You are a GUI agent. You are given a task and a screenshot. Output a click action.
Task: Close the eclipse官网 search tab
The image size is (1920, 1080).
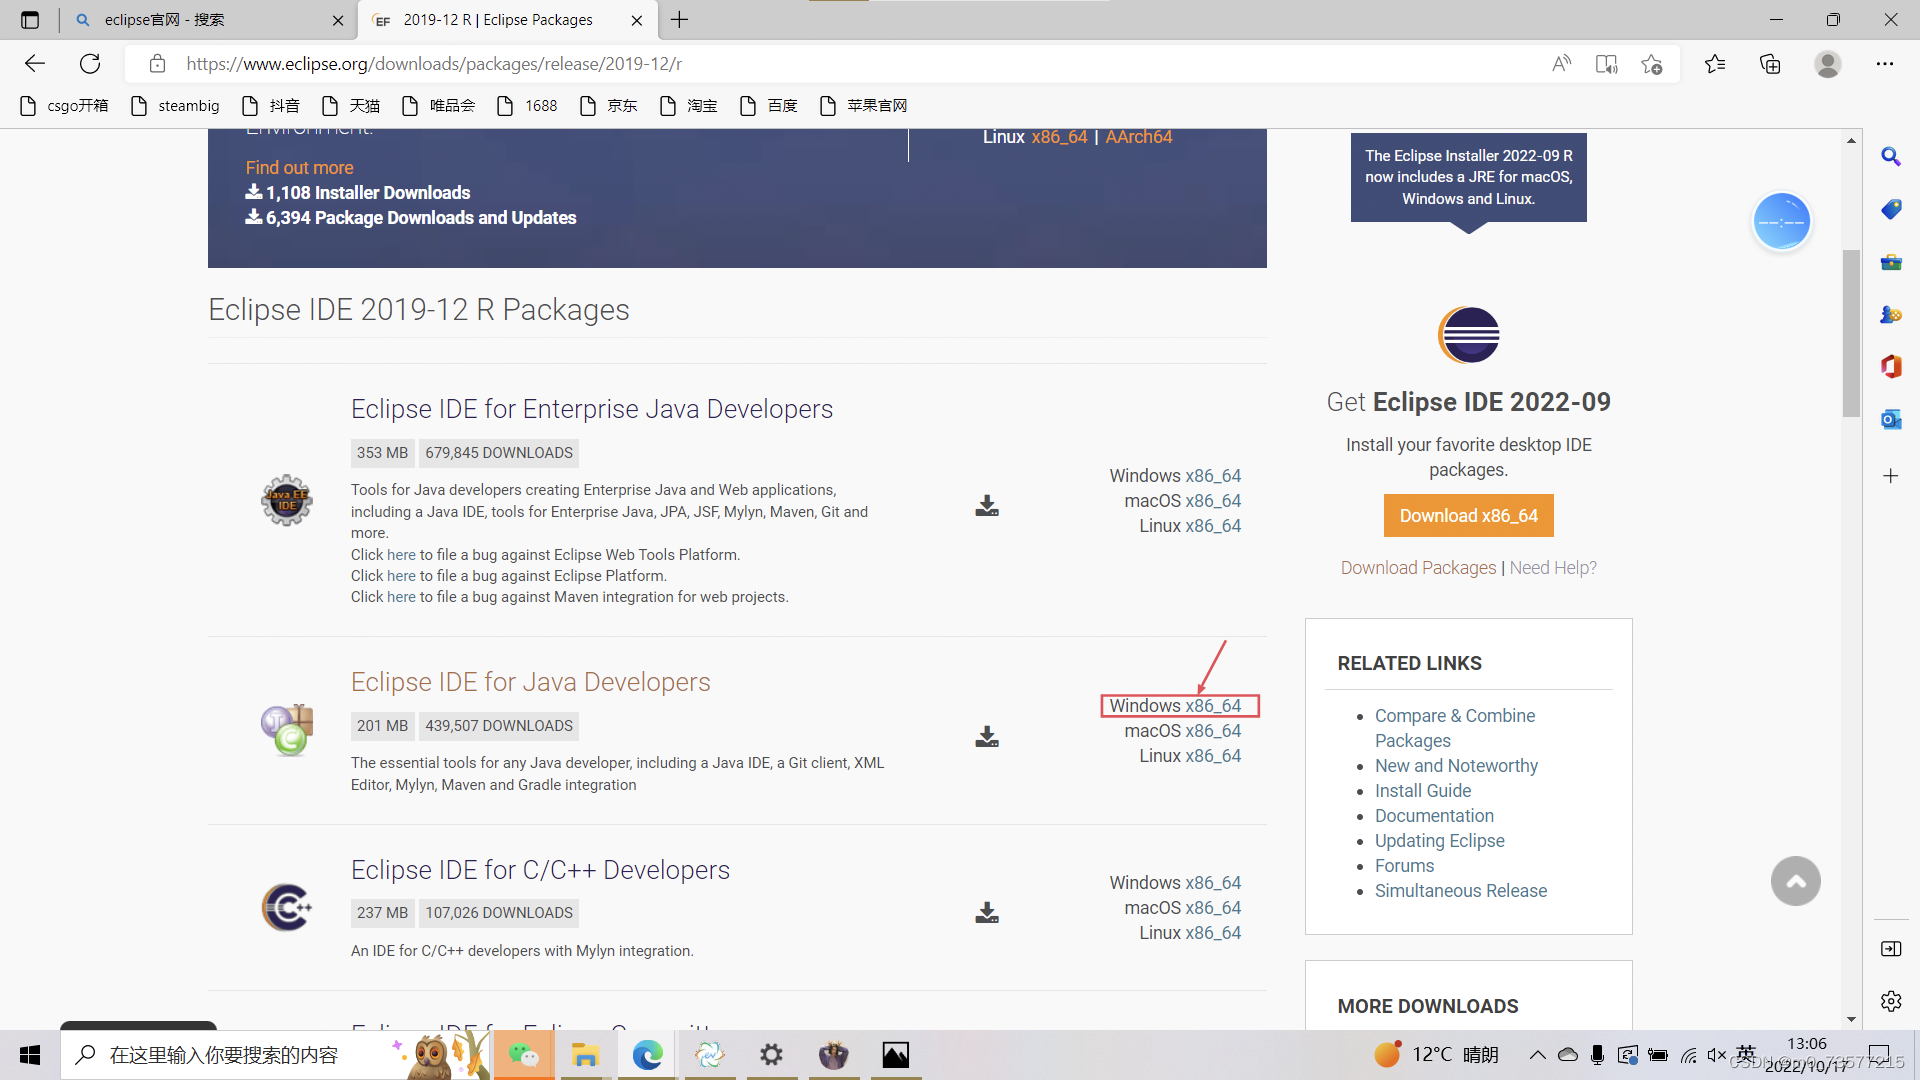[x=338, y=20]
